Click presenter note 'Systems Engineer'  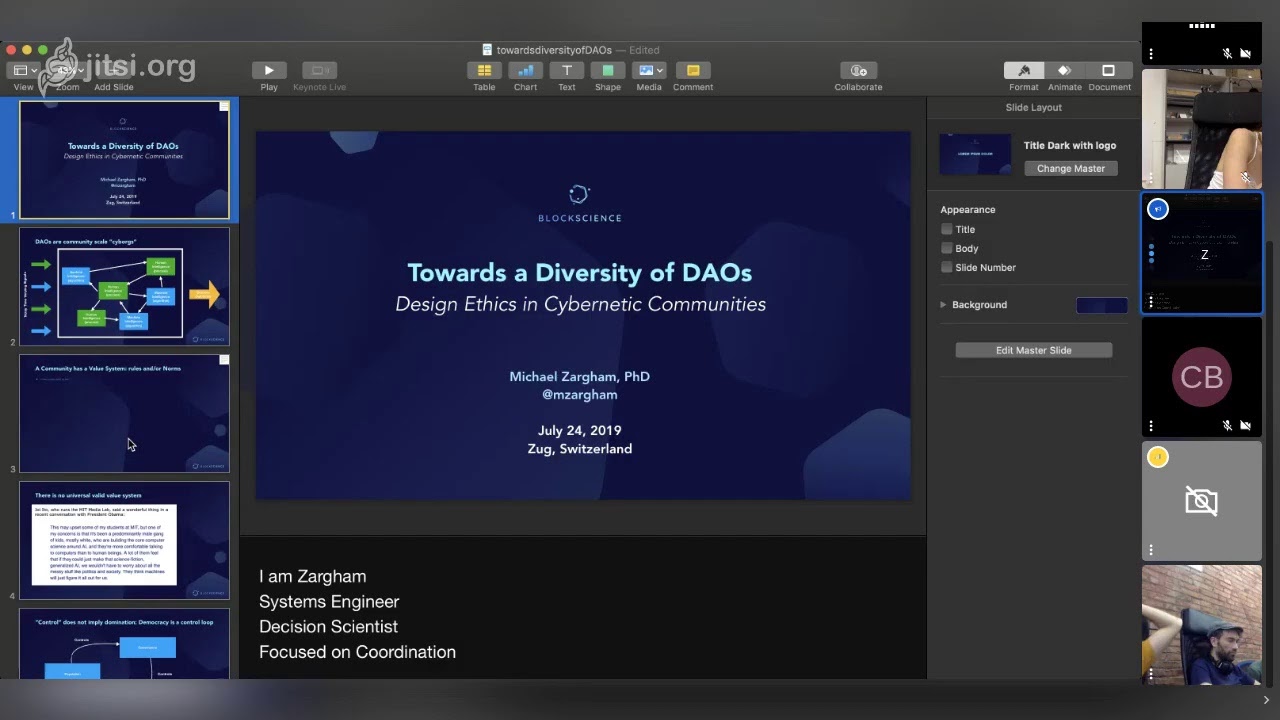(329, 601)
